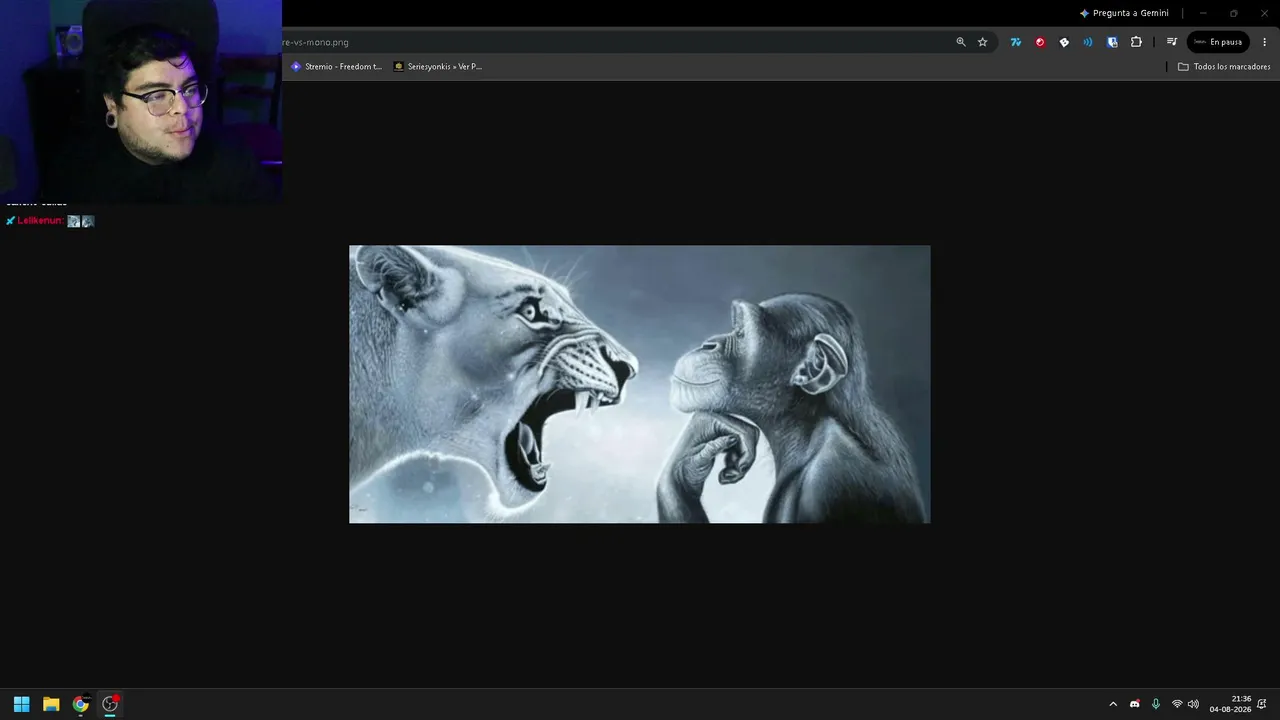This screenshot has width=1280, height=720.
Task: Open the volume speaker tray icon
Action: pos(1193,704)
